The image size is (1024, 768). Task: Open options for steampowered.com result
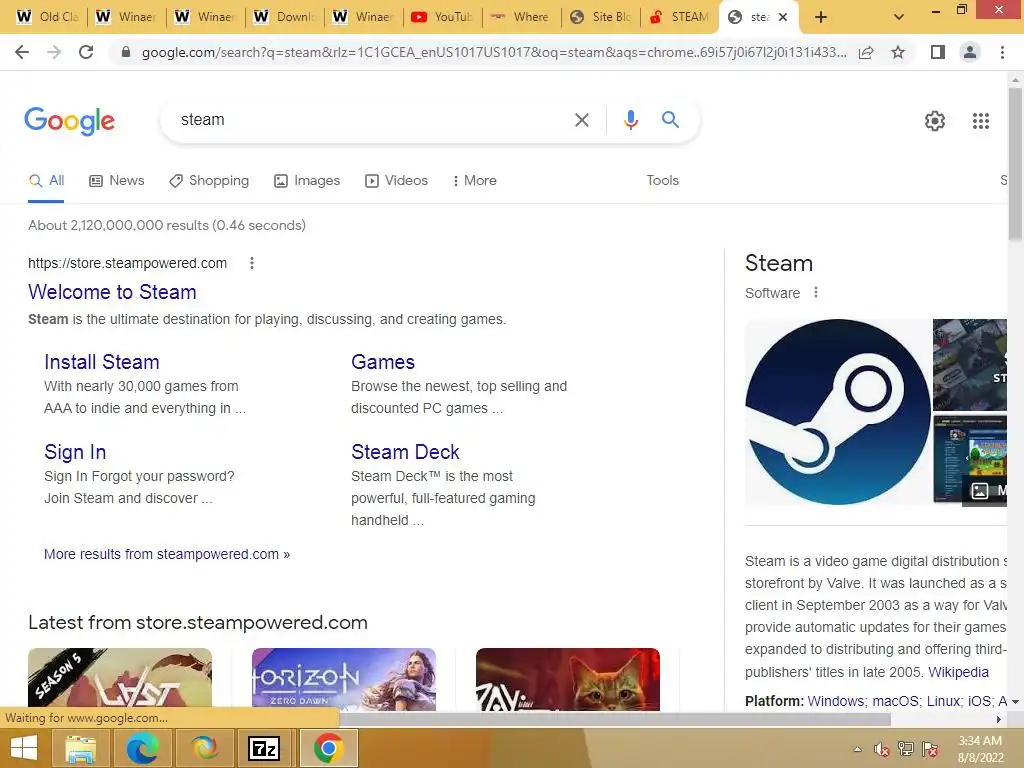251,263
